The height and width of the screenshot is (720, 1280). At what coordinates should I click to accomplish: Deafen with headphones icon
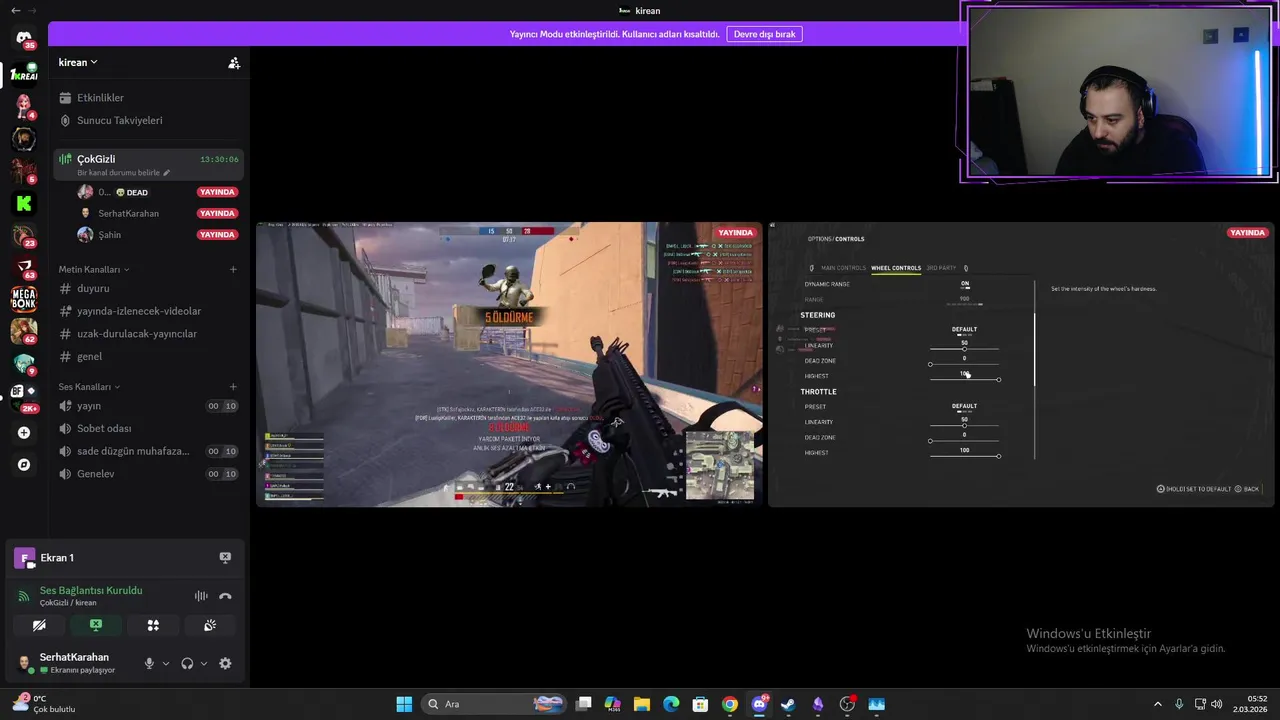(x=187, y=663)
